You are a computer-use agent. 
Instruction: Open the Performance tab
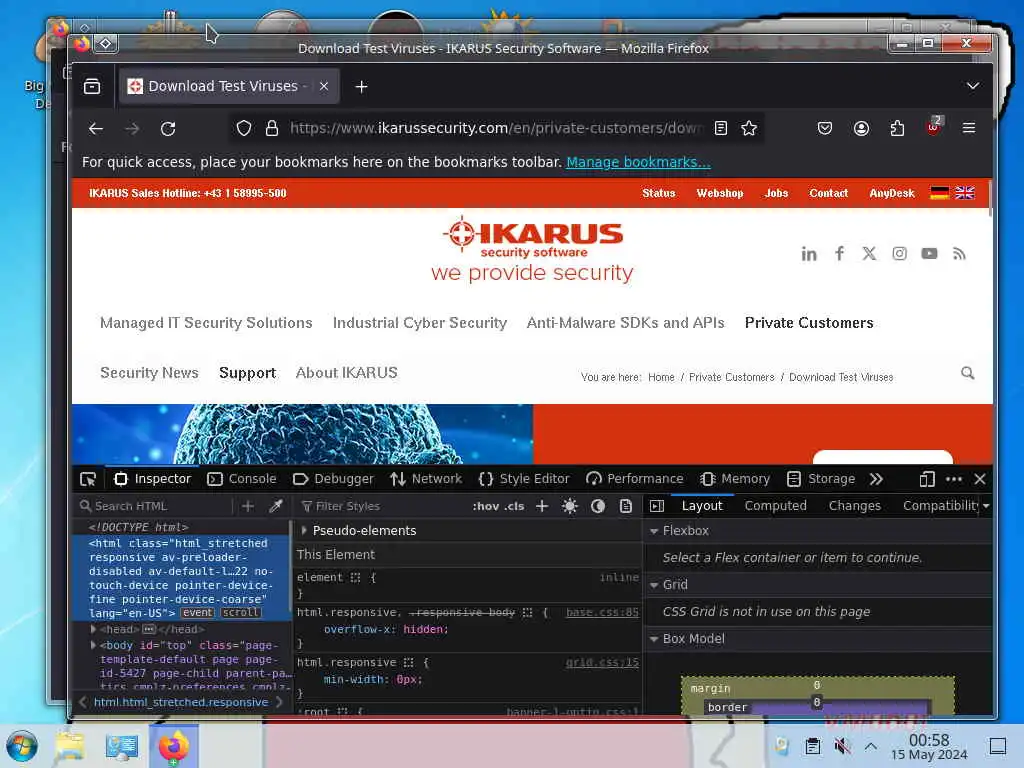point(634,479)
